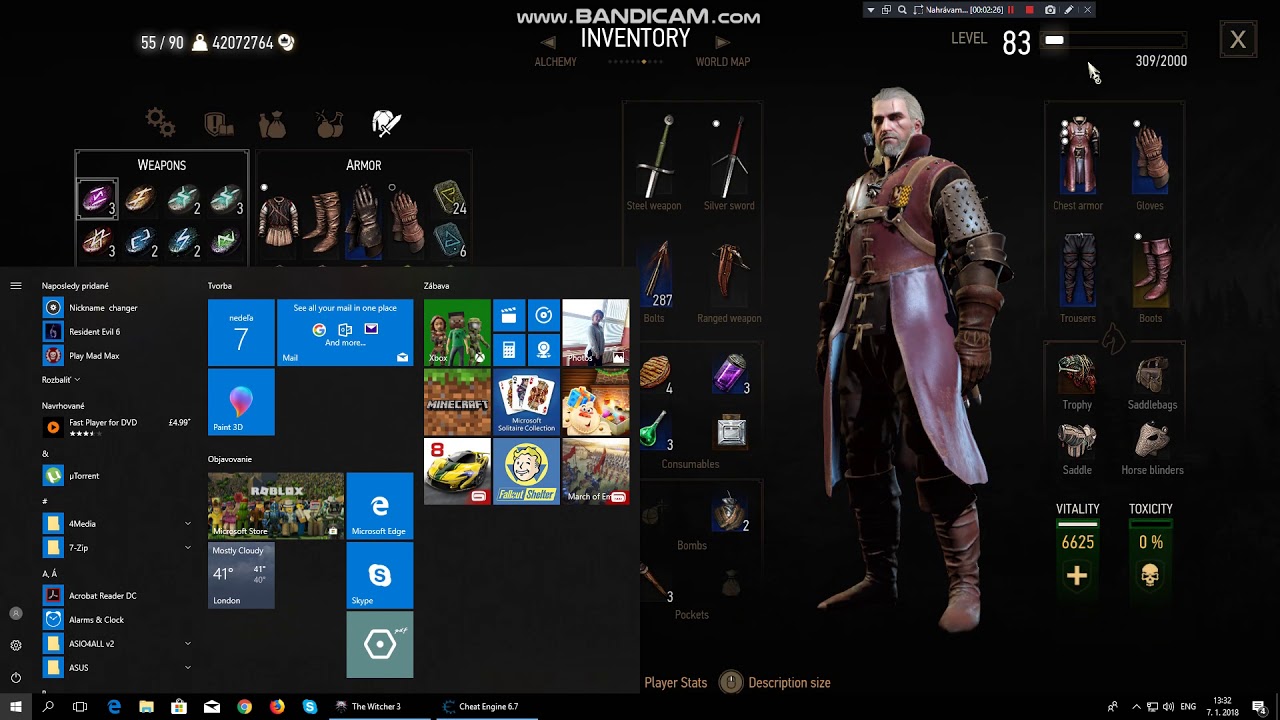Screen dimensions: 1280x720
Task: Select the Trophy horse slot
Action: [1077, 372]
